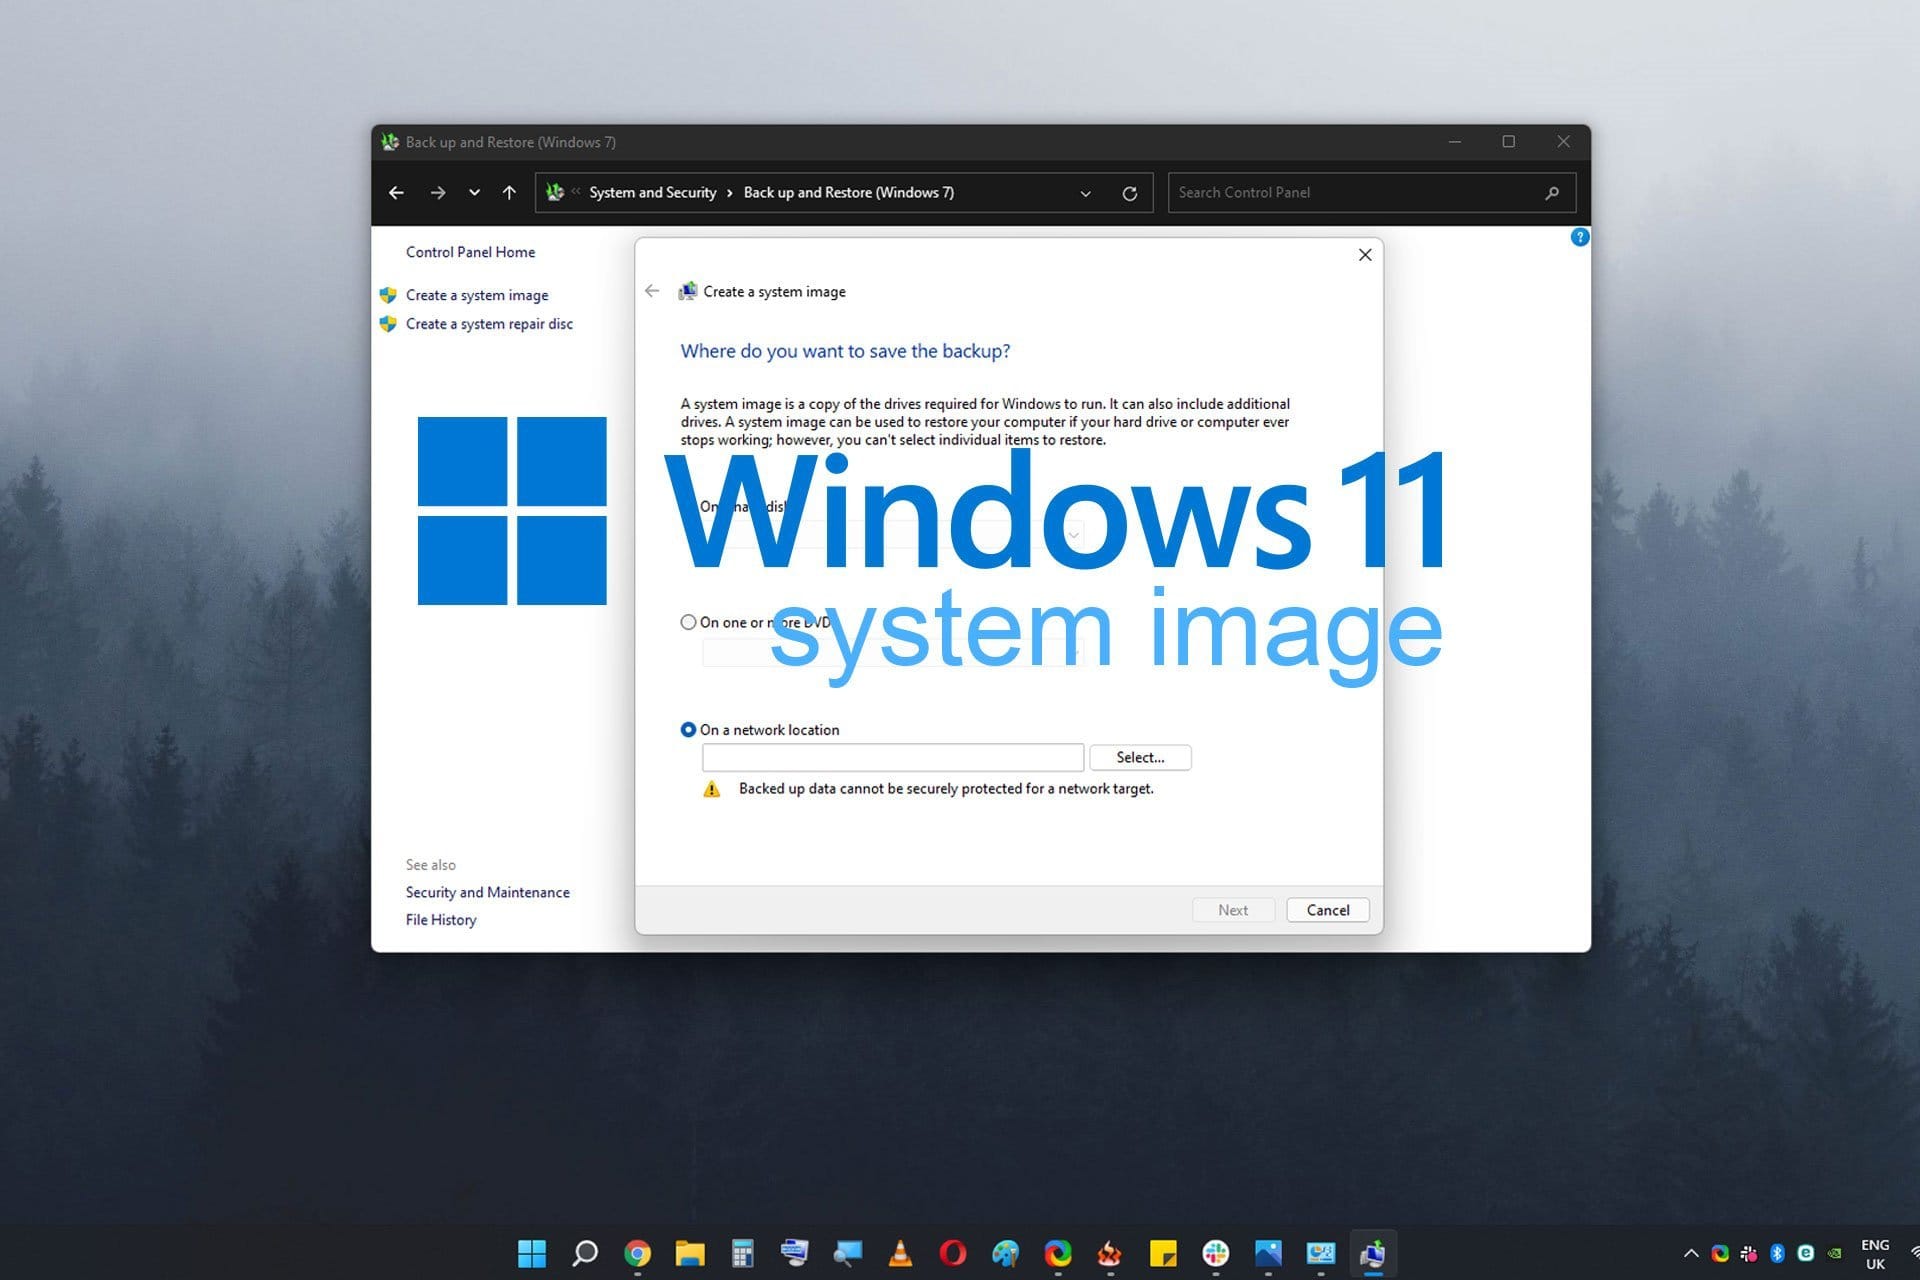Image resolution: width=1920 pixels, height=1280 pixels.
Task: Expand the address bar history dropdown
Action: 1085,194
